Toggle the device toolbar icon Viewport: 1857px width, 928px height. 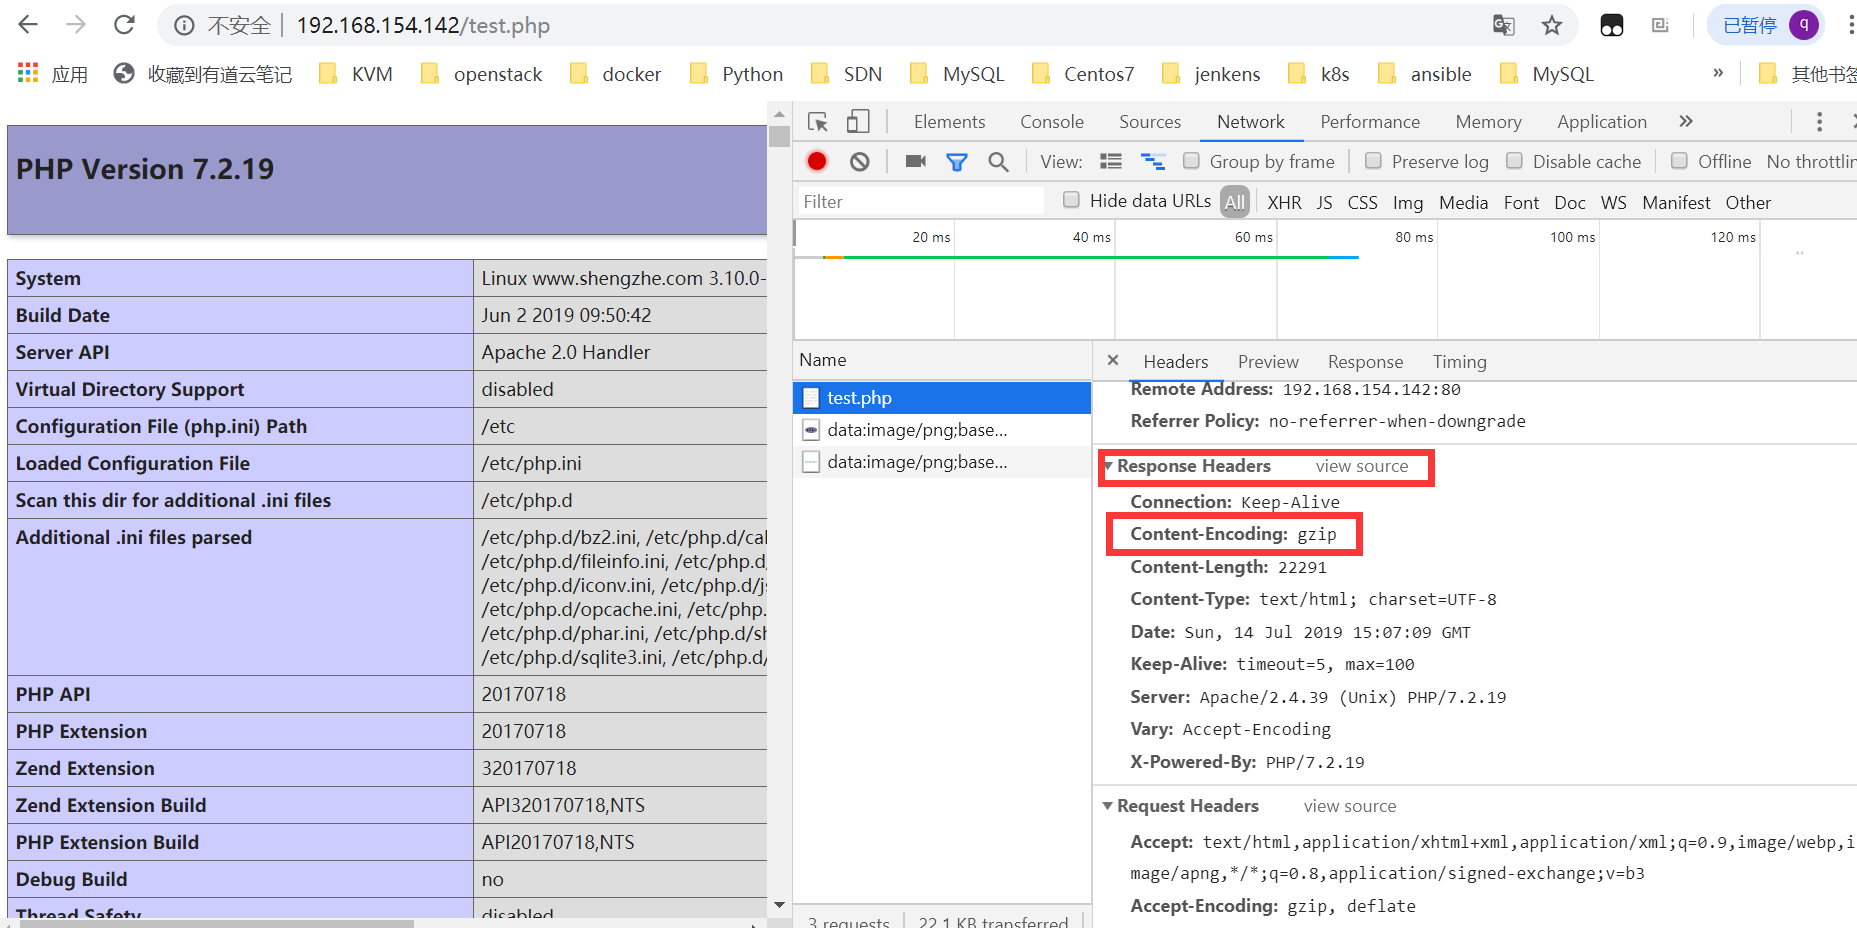[x=858, y=122]
